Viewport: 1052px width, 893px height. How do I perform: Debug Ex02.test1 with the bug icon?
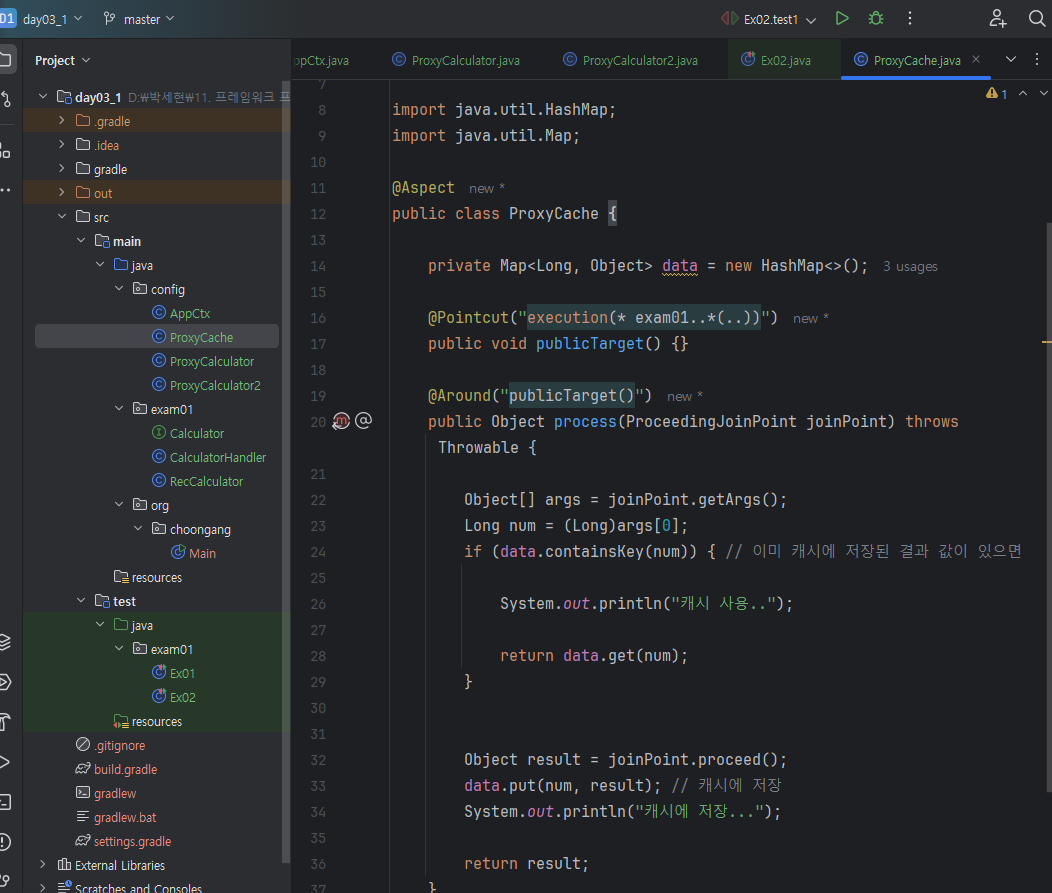coord(876,19)
